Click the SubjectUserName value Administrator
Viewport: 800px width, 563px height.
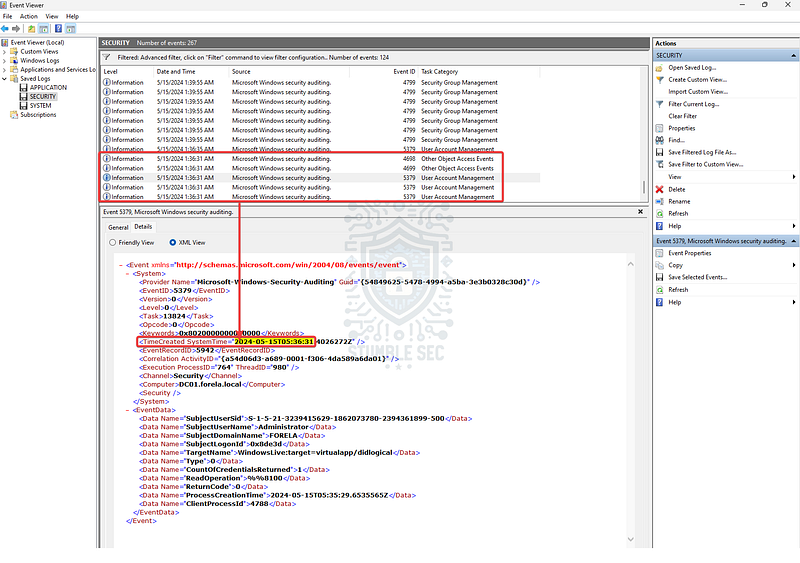click(284, 427)
